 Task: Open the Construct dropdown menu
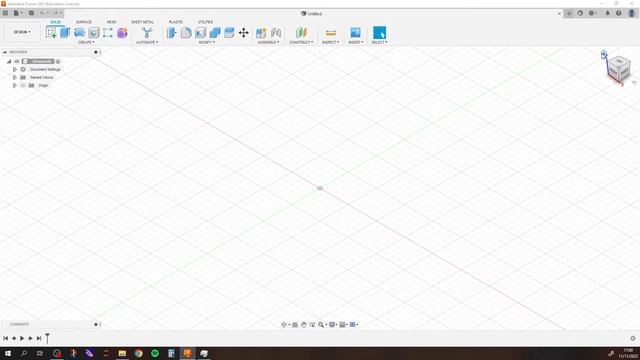click(x=301, y=42)
